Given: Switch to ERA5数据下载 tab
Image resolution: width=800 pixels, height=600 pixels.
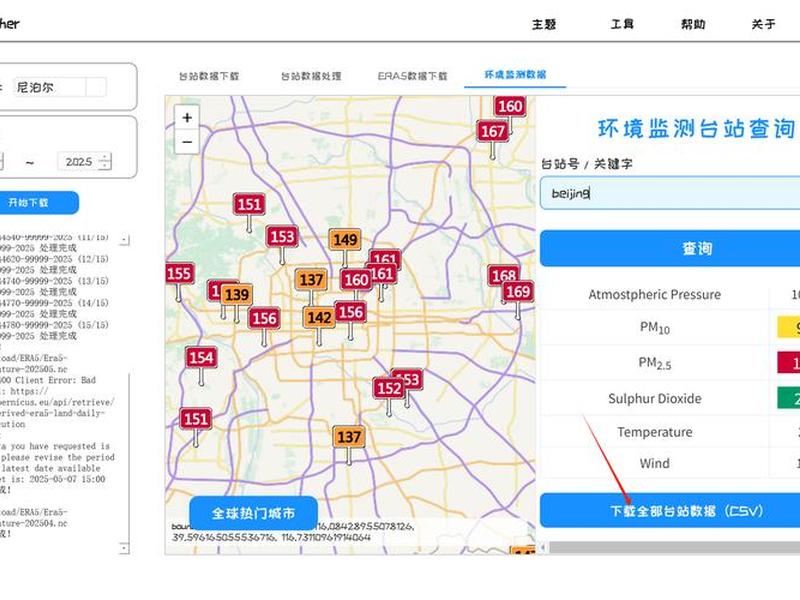Looking at the screenshot, I should (x=412, y=76).
